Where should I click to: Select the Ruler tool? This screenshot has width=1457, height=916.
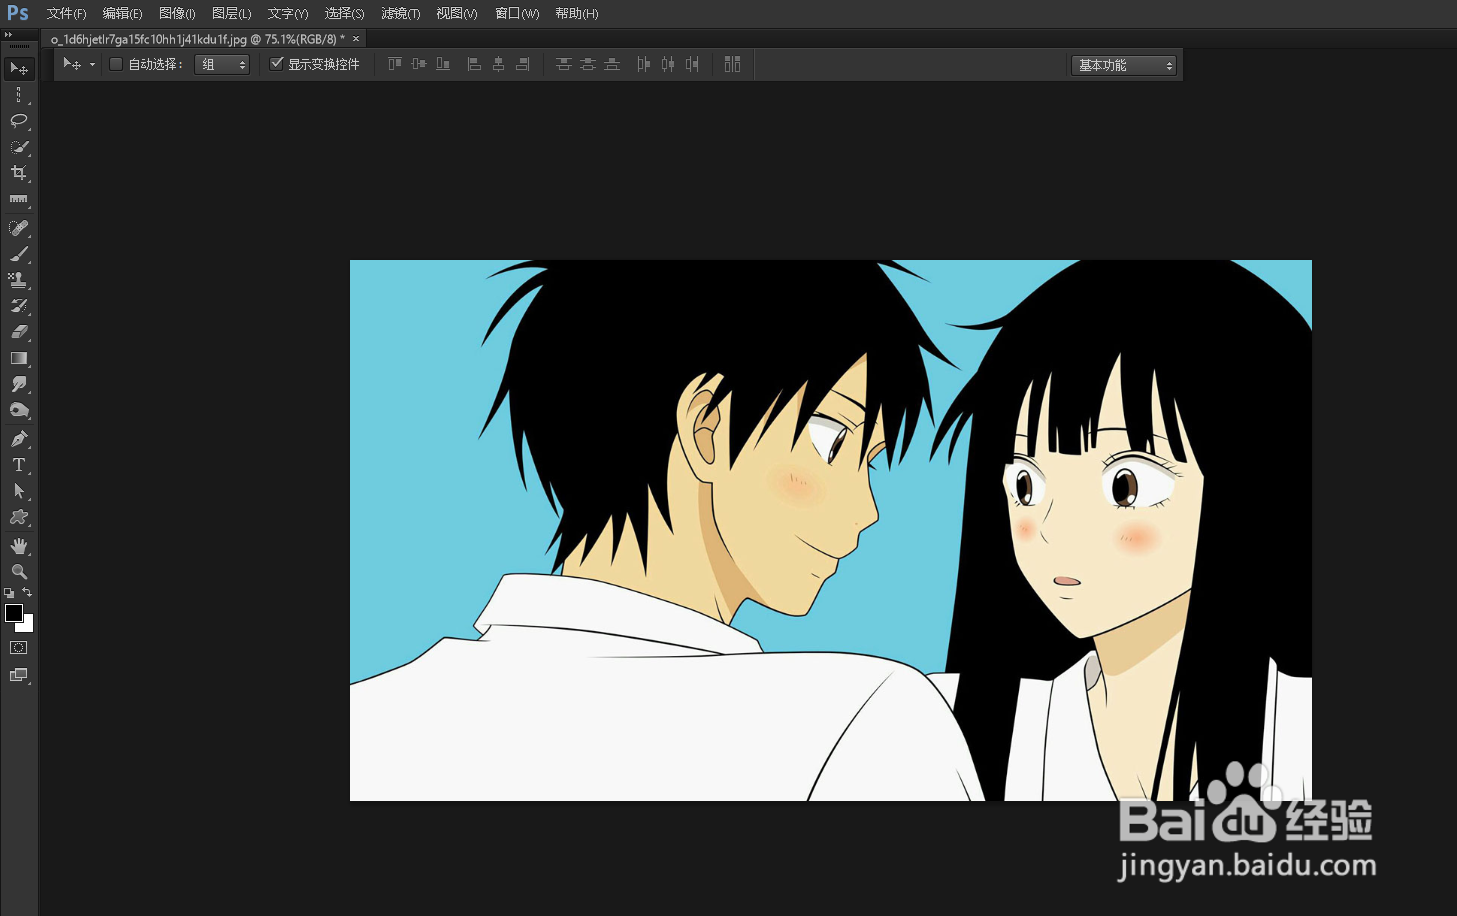19,198
